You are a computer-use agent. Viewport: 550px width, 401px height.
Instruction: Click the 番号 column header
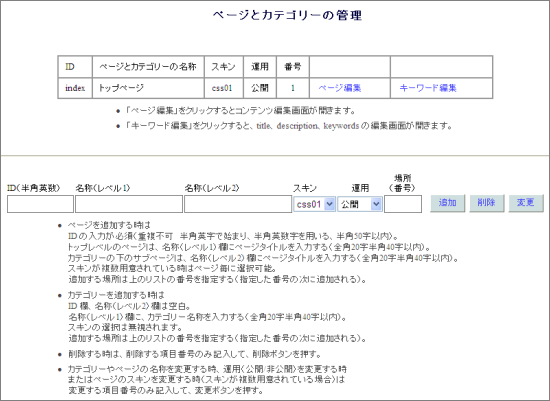pos(293,67)
